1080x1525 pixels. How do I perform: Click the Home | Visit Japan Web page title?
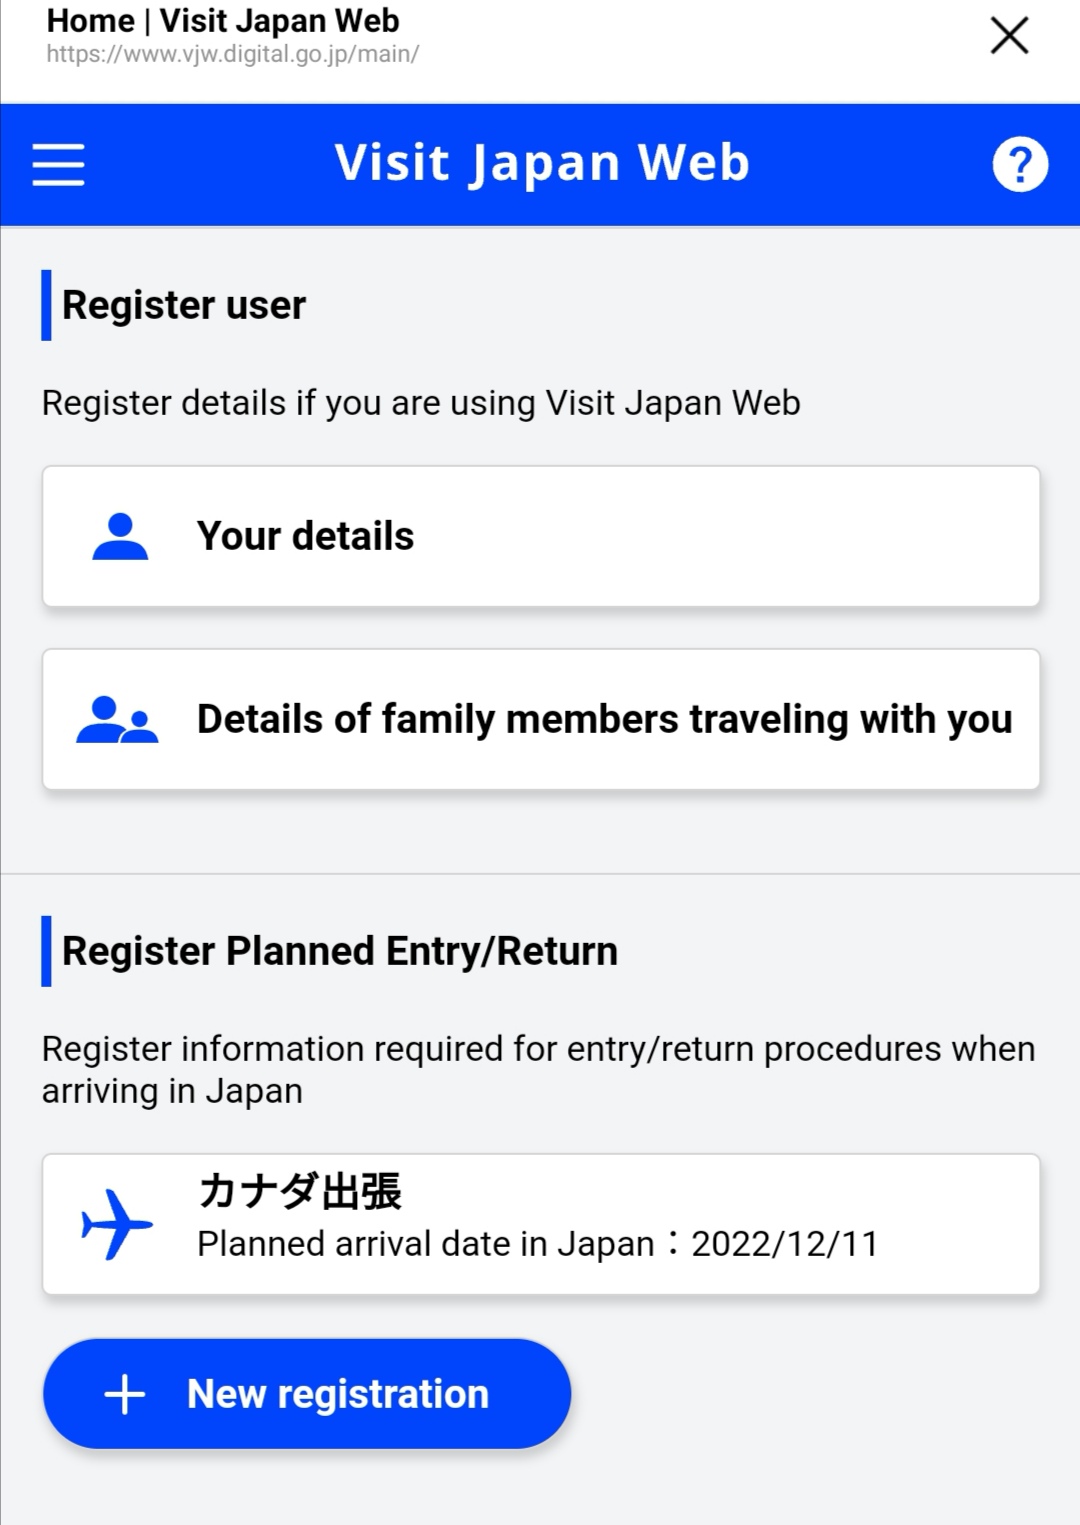coord(223,20)
